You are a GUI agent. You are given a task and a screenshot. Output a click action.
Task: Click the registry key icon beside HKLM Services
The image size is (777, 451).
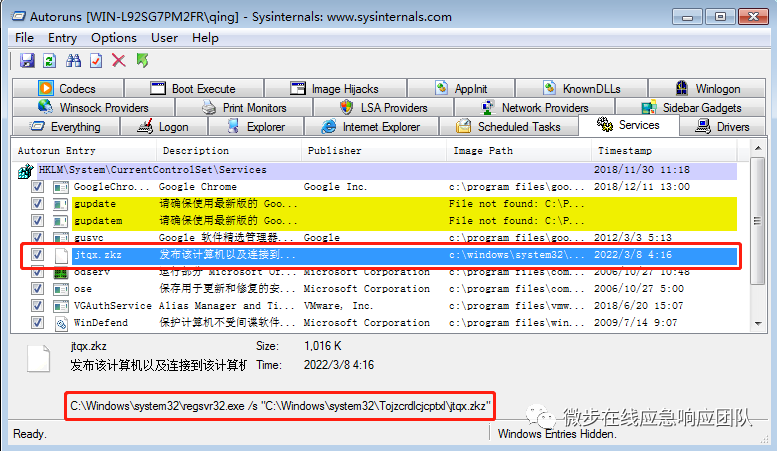click(25, 171)
